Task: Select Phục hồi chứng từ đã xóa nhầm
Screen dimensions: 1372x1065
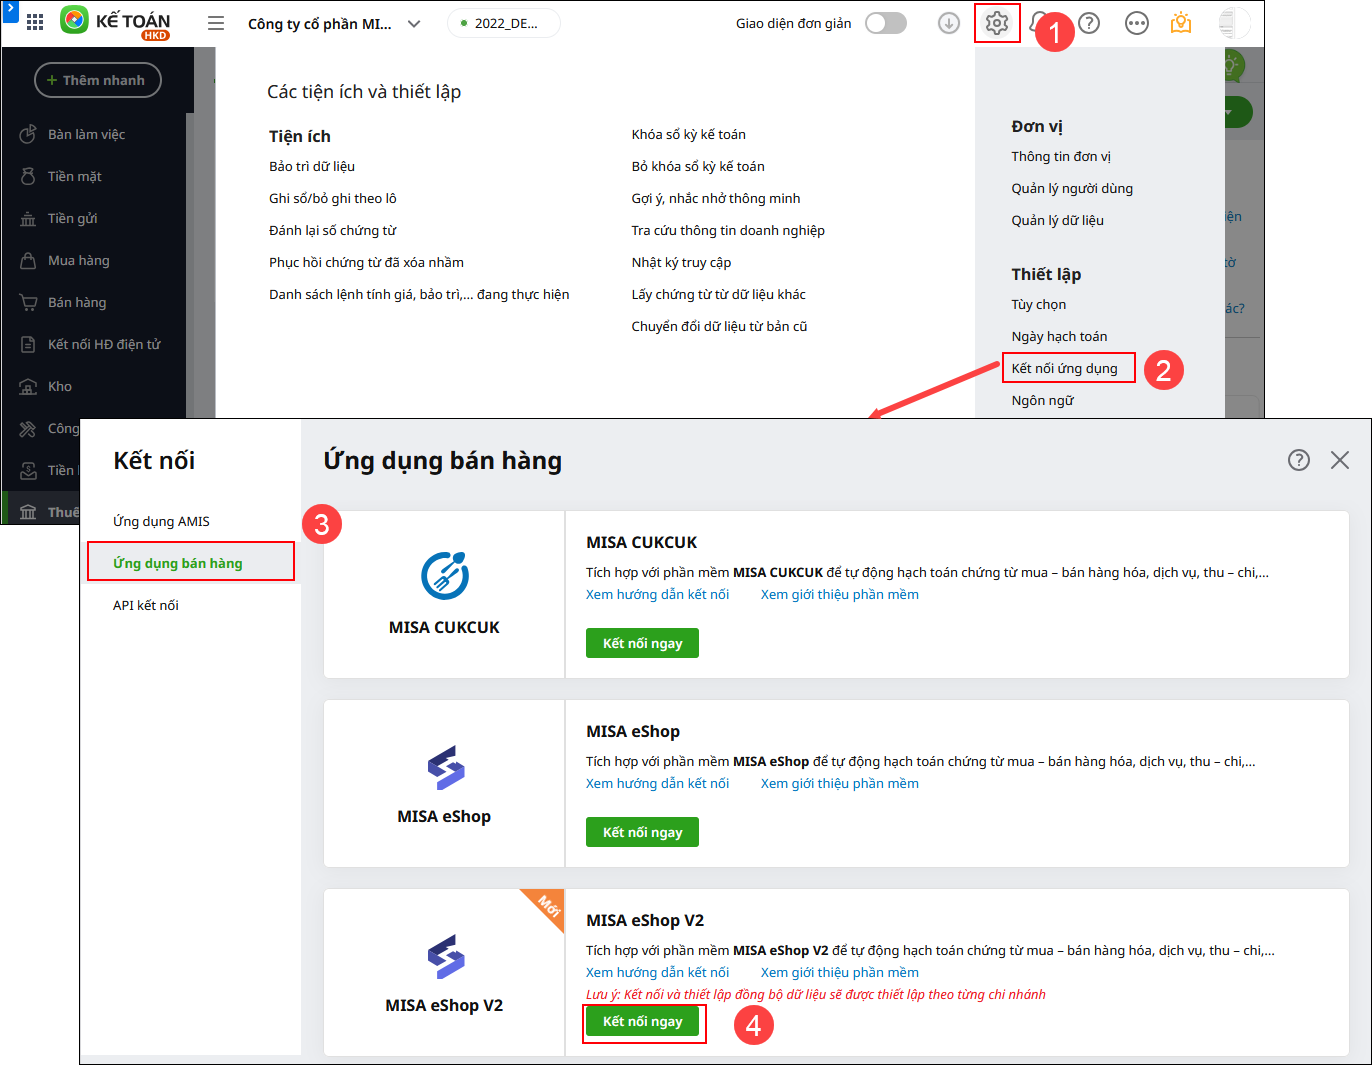Action: [366, 262]
